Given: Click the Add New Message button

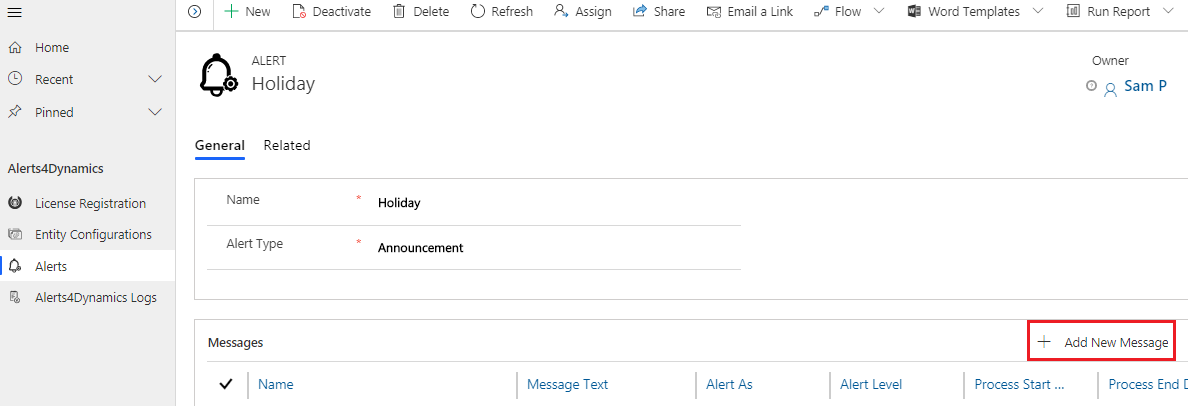Looking at the screenshot, I should click(x=1102, y=342).
